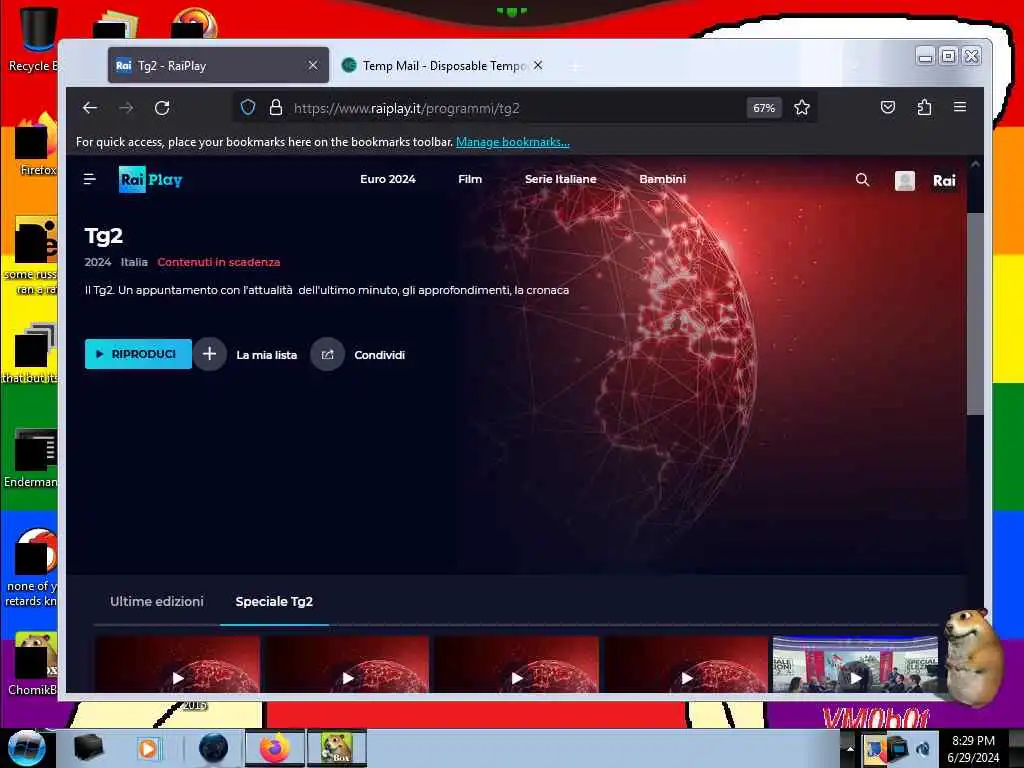1024x768 pixels.
Task: Go to the RaiPlay home logo
Action: (x=150, y=180)
